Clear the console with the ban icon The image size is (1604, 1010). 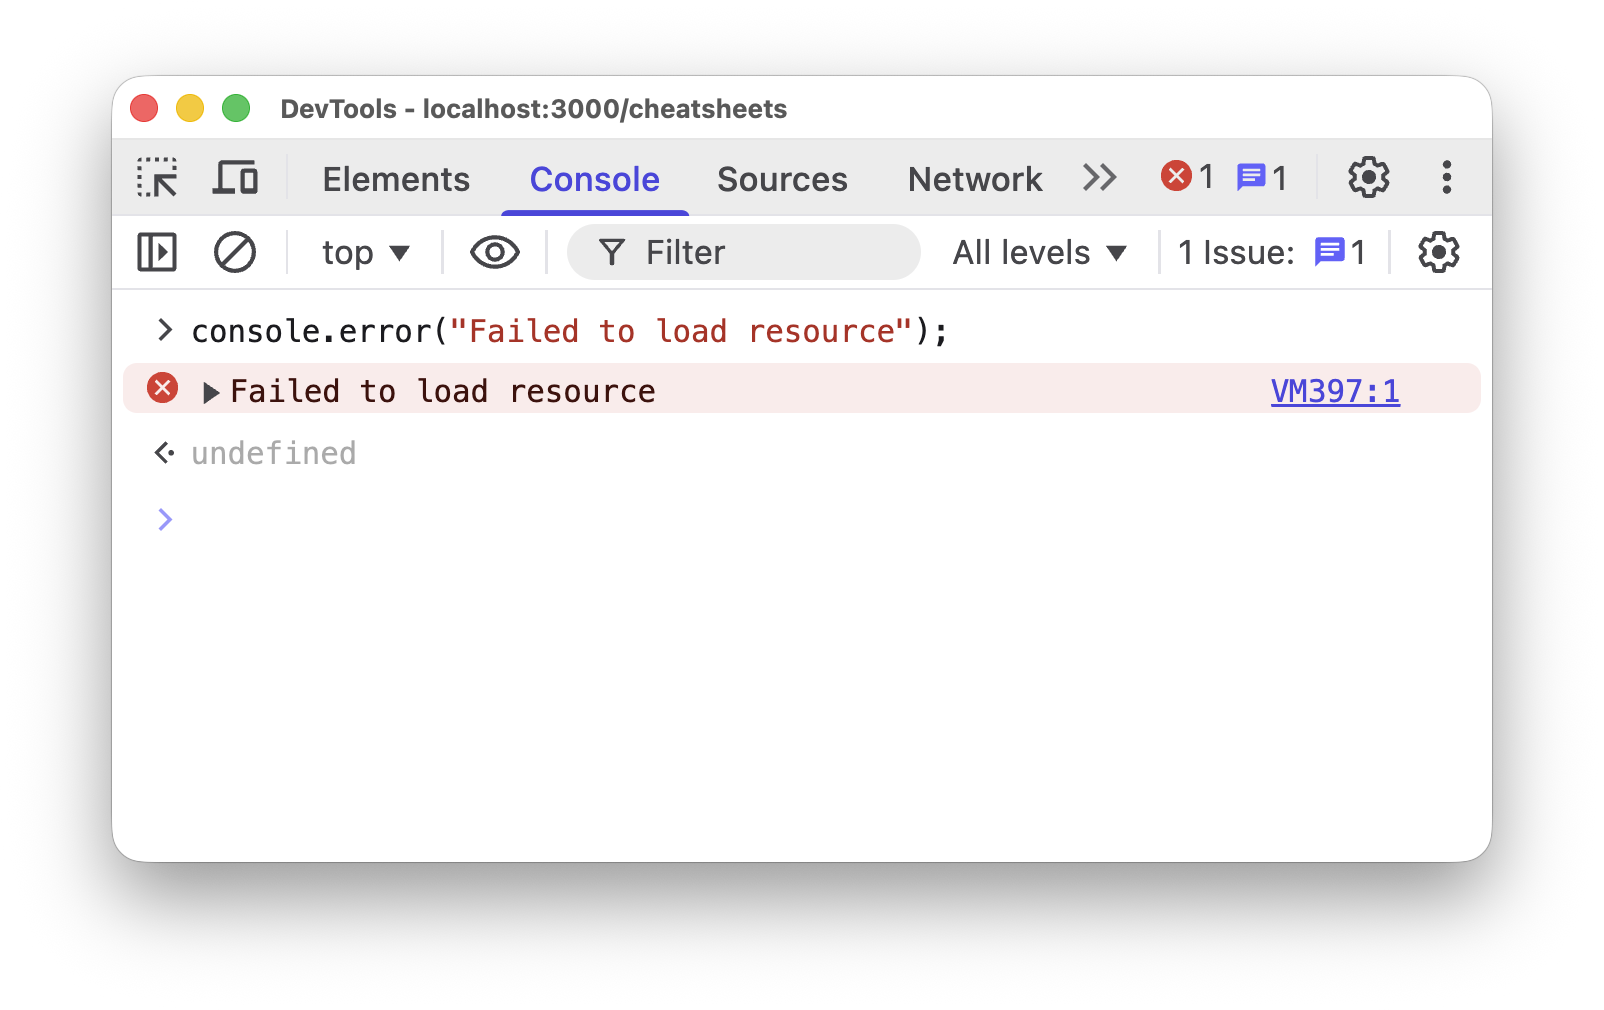click(235, 252)
